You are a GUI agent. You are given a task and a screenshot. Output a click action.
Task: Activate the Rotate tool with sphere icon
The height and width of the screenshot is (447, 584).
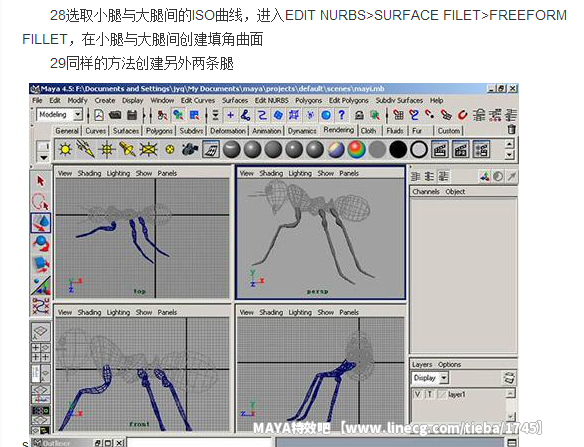pos(40,244)
